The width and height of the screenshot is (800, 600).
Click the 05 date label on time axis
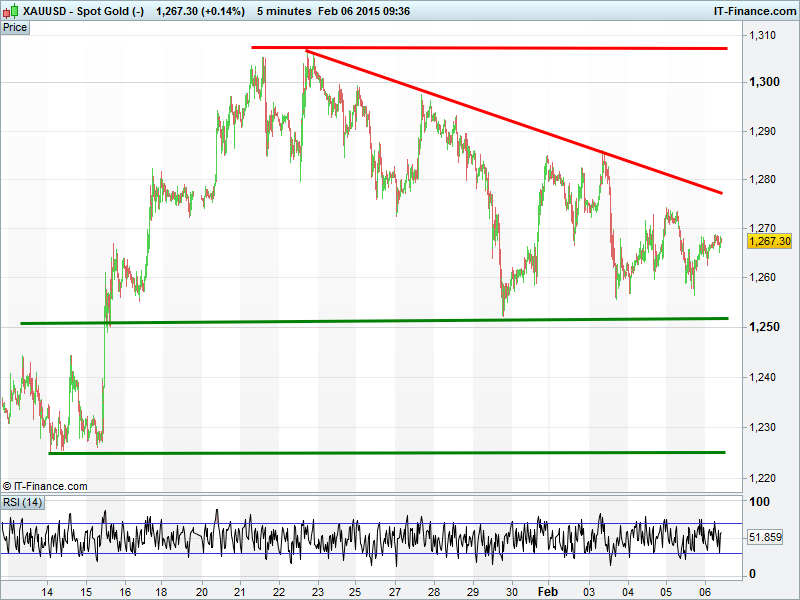(666, 592)
